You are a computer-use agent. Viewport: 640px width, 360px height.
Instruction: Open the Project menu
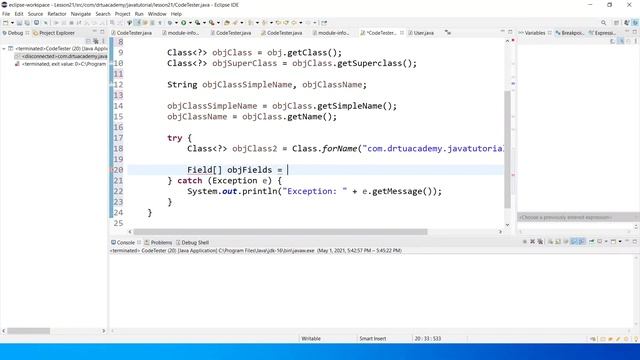[122, 14]
